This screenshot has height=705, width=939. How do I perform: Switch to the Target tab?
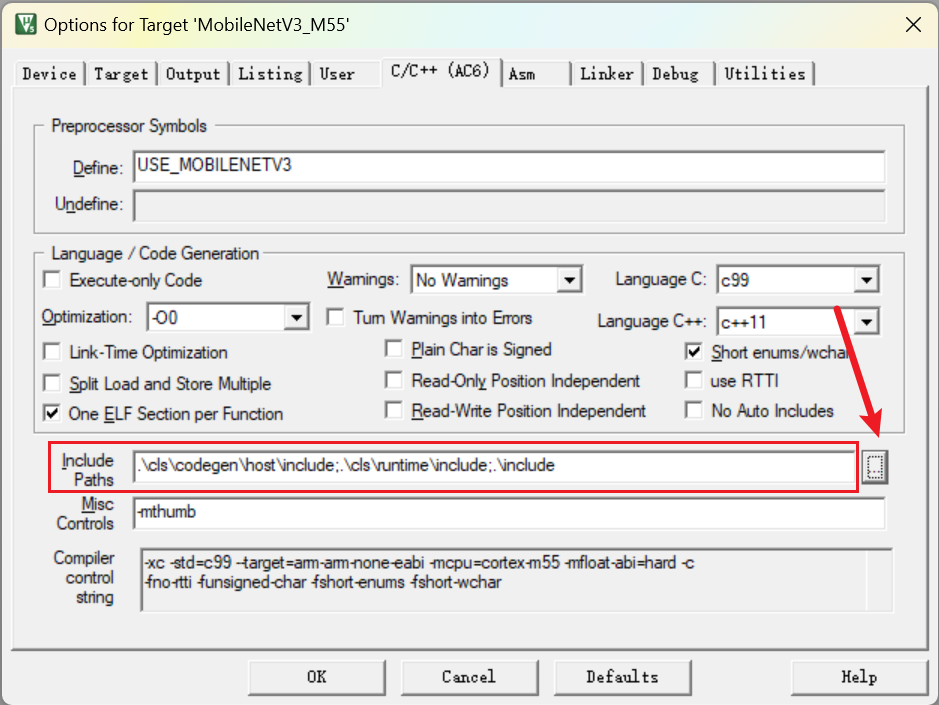coord(121,74)
